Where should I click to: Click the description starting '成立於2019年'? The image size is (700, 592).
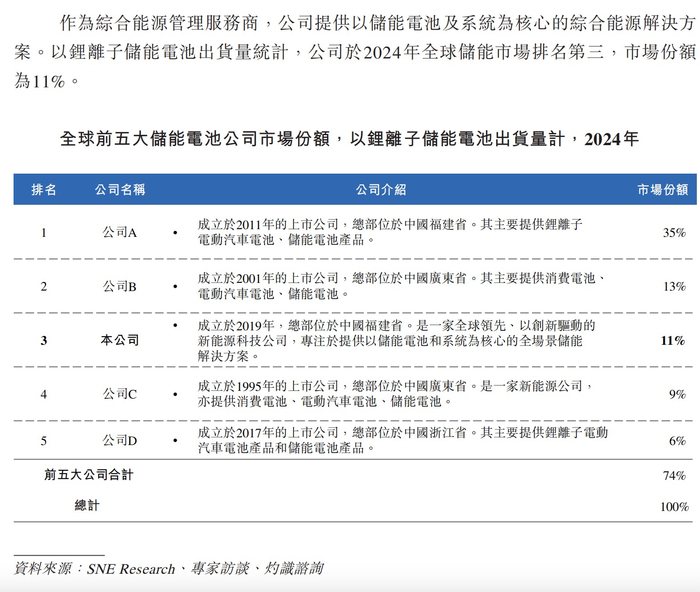396,341
